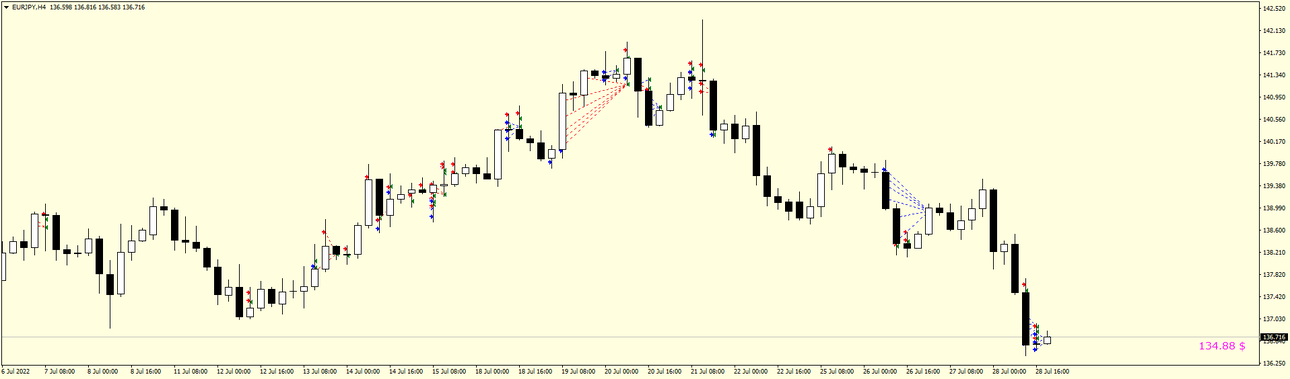Click the 139.780 price axis label
Image resolution: width=1290 pixels, height=379 pixels.
[1274, 164]
